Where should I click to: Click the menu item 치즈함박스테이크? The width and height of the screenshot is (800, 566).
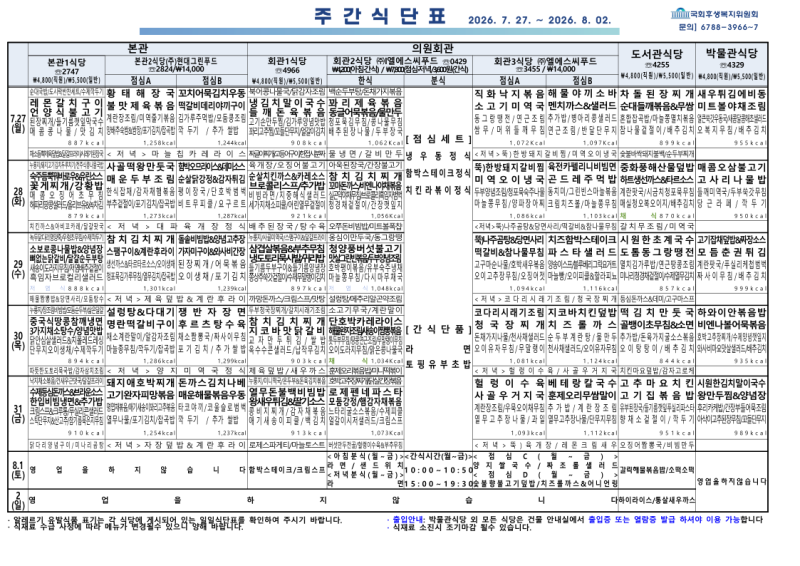coord(582,239)
